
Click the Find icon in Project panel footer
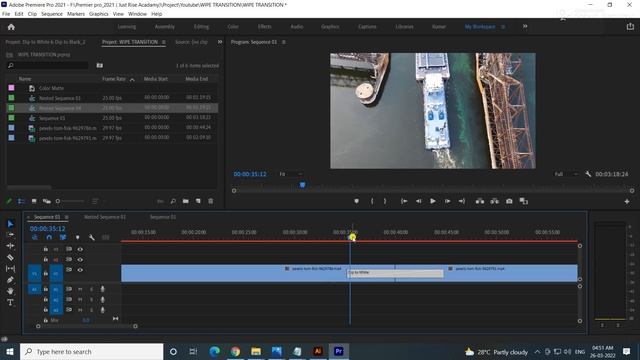(x=173, y=201)
